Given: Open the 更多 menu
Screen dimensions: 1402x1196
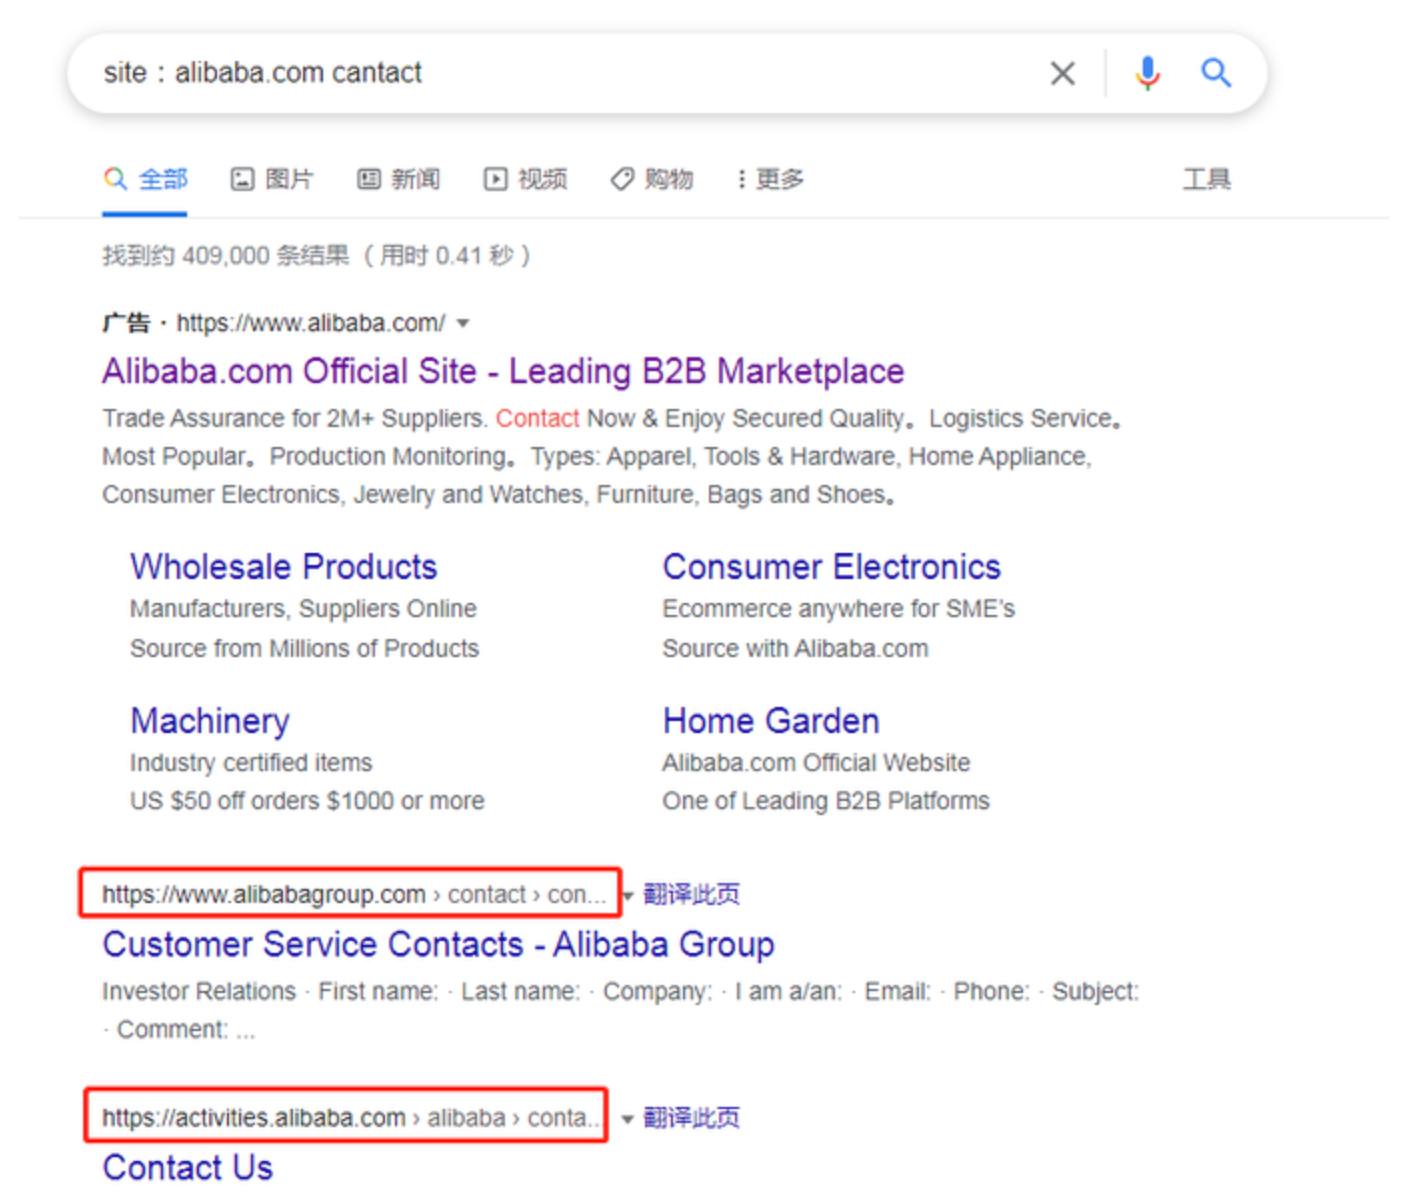Looking at the screenshot, I should 770,179.
